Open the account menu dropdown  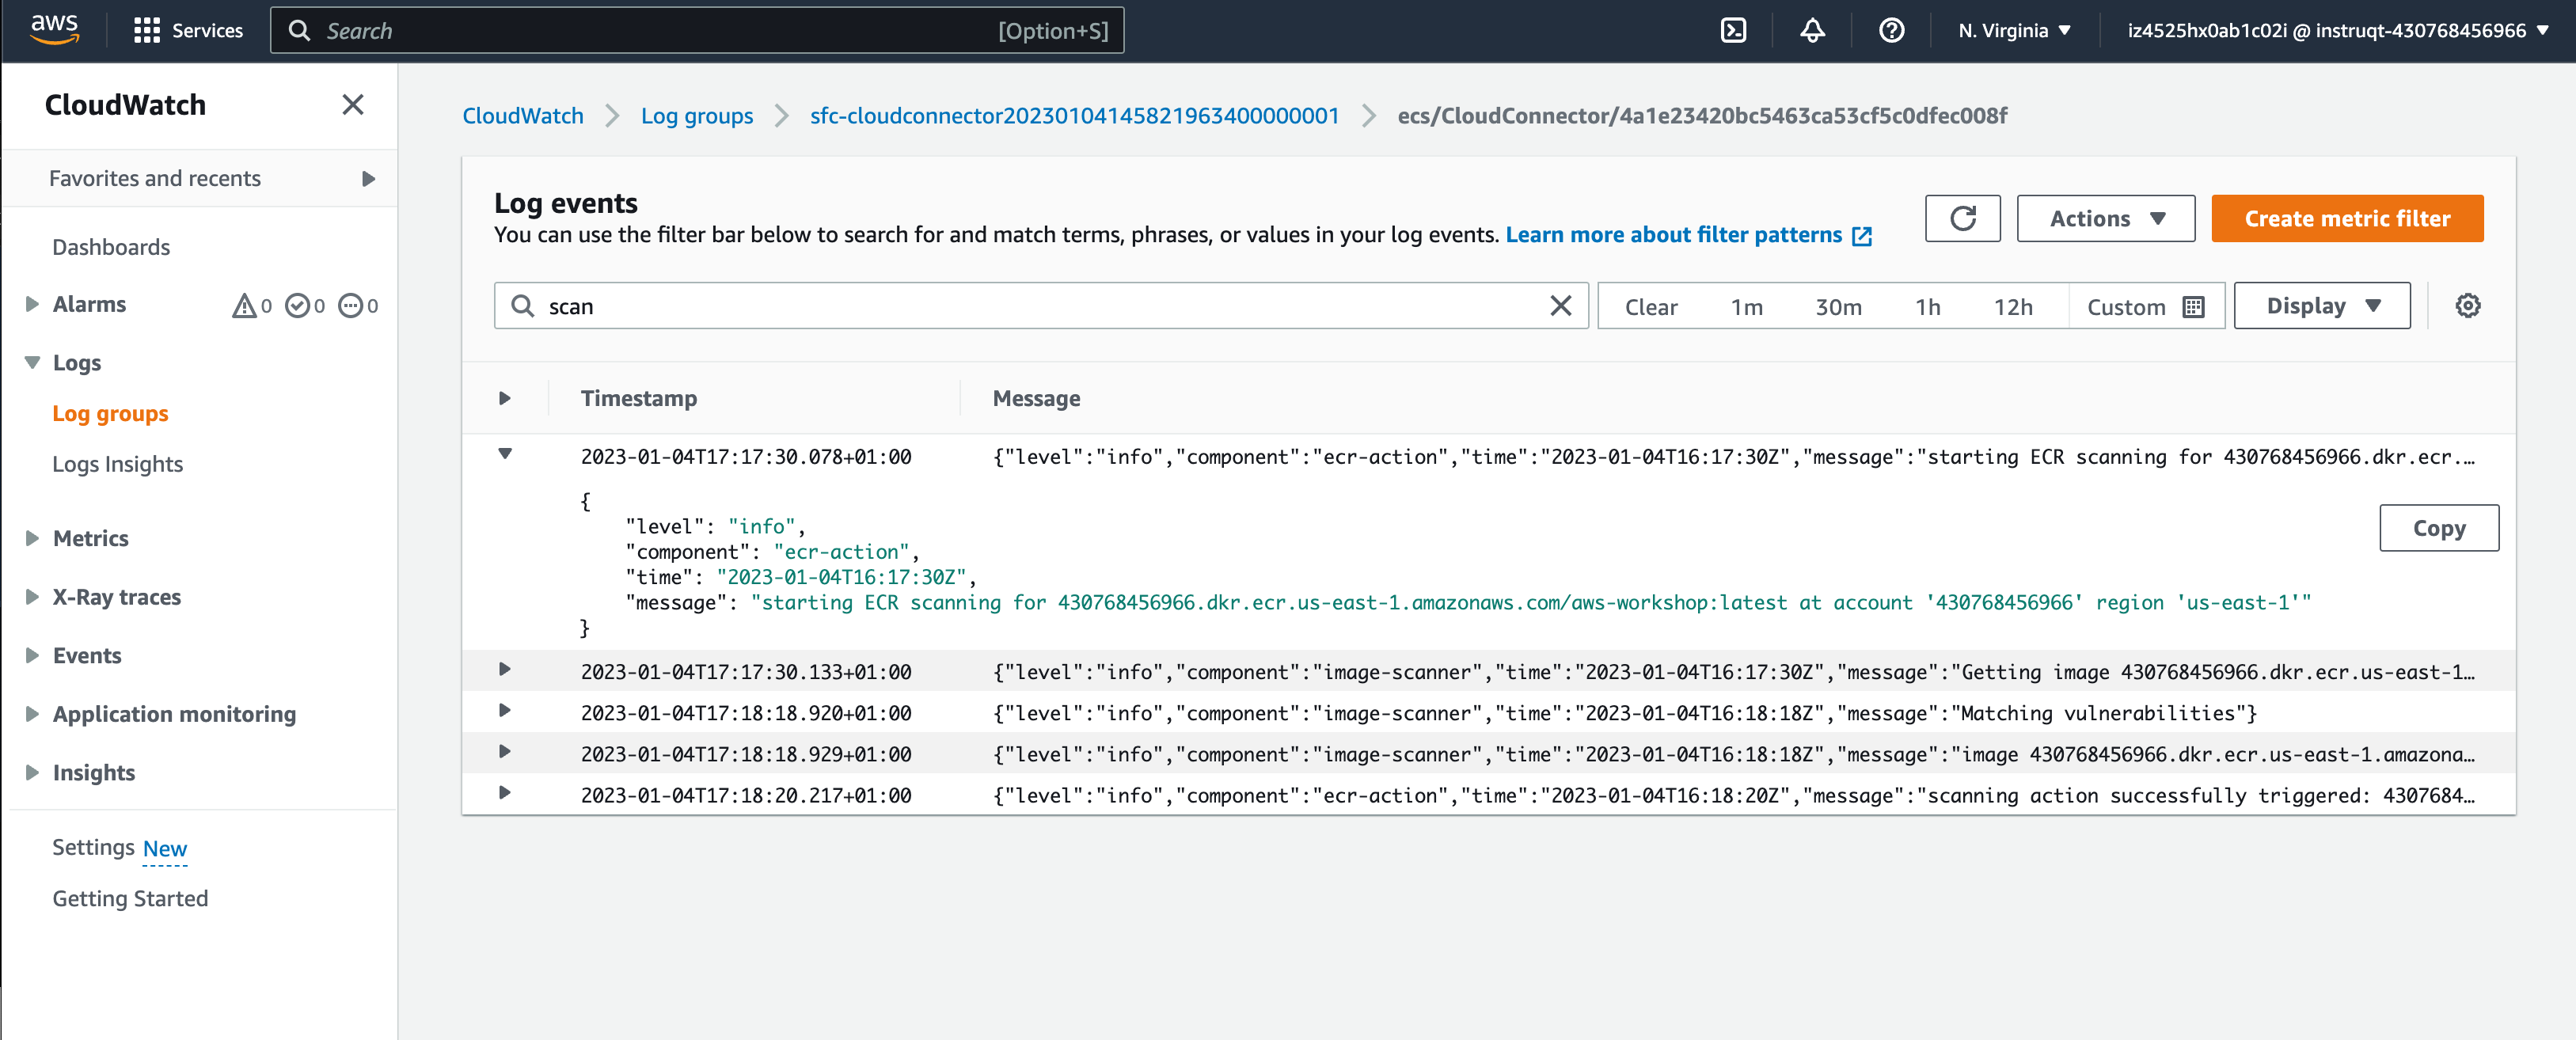(2337, 30)
